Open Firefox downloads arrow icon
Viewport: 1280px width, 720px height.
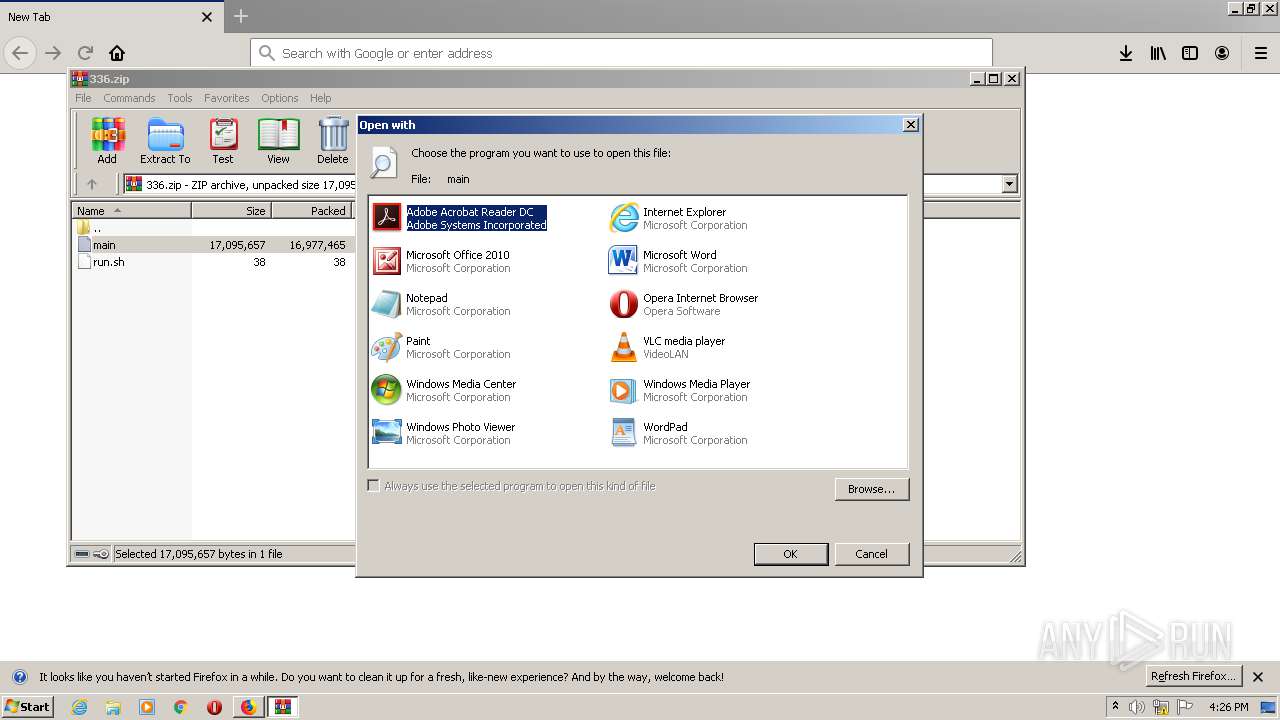(x=1126, y=53)
